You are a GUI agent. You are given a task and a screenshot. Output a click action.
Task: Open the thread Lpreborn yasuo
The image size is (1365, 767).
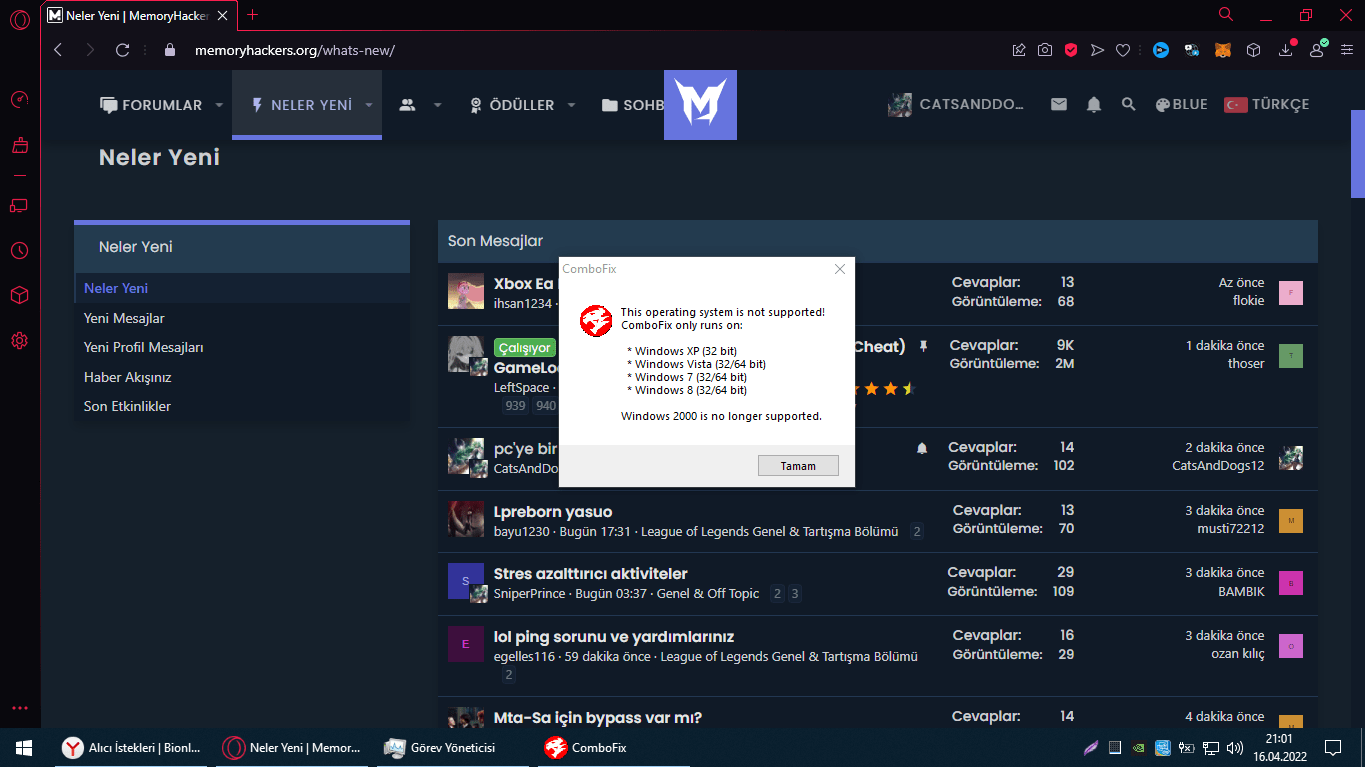553,512
